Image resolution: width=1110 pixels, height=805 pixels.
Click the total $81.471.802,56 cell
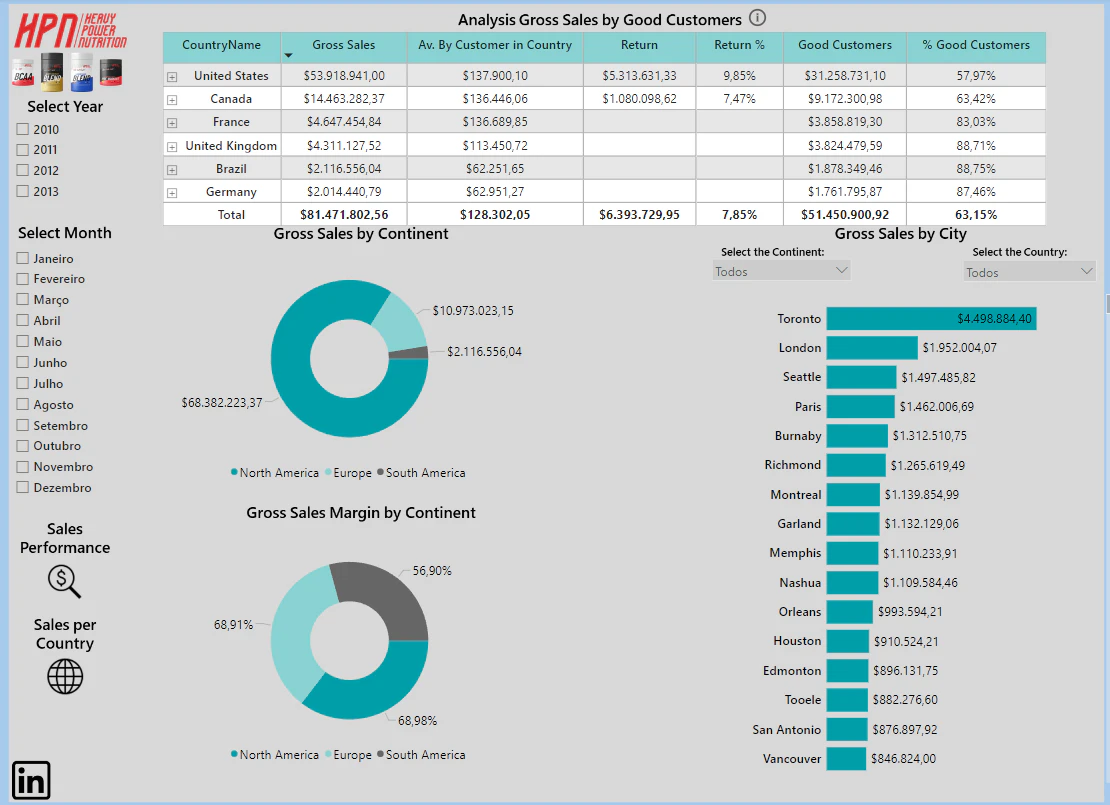coord(344,214)
